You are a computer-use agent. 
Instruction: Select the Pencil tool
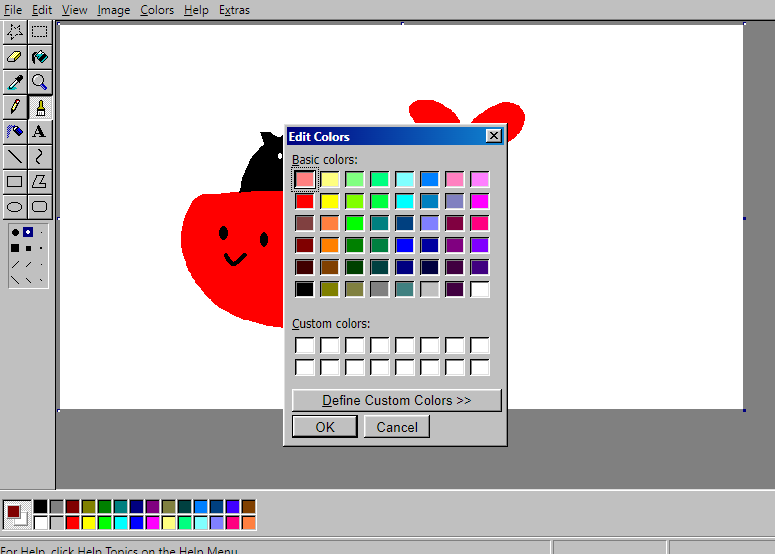click(15, 107)
